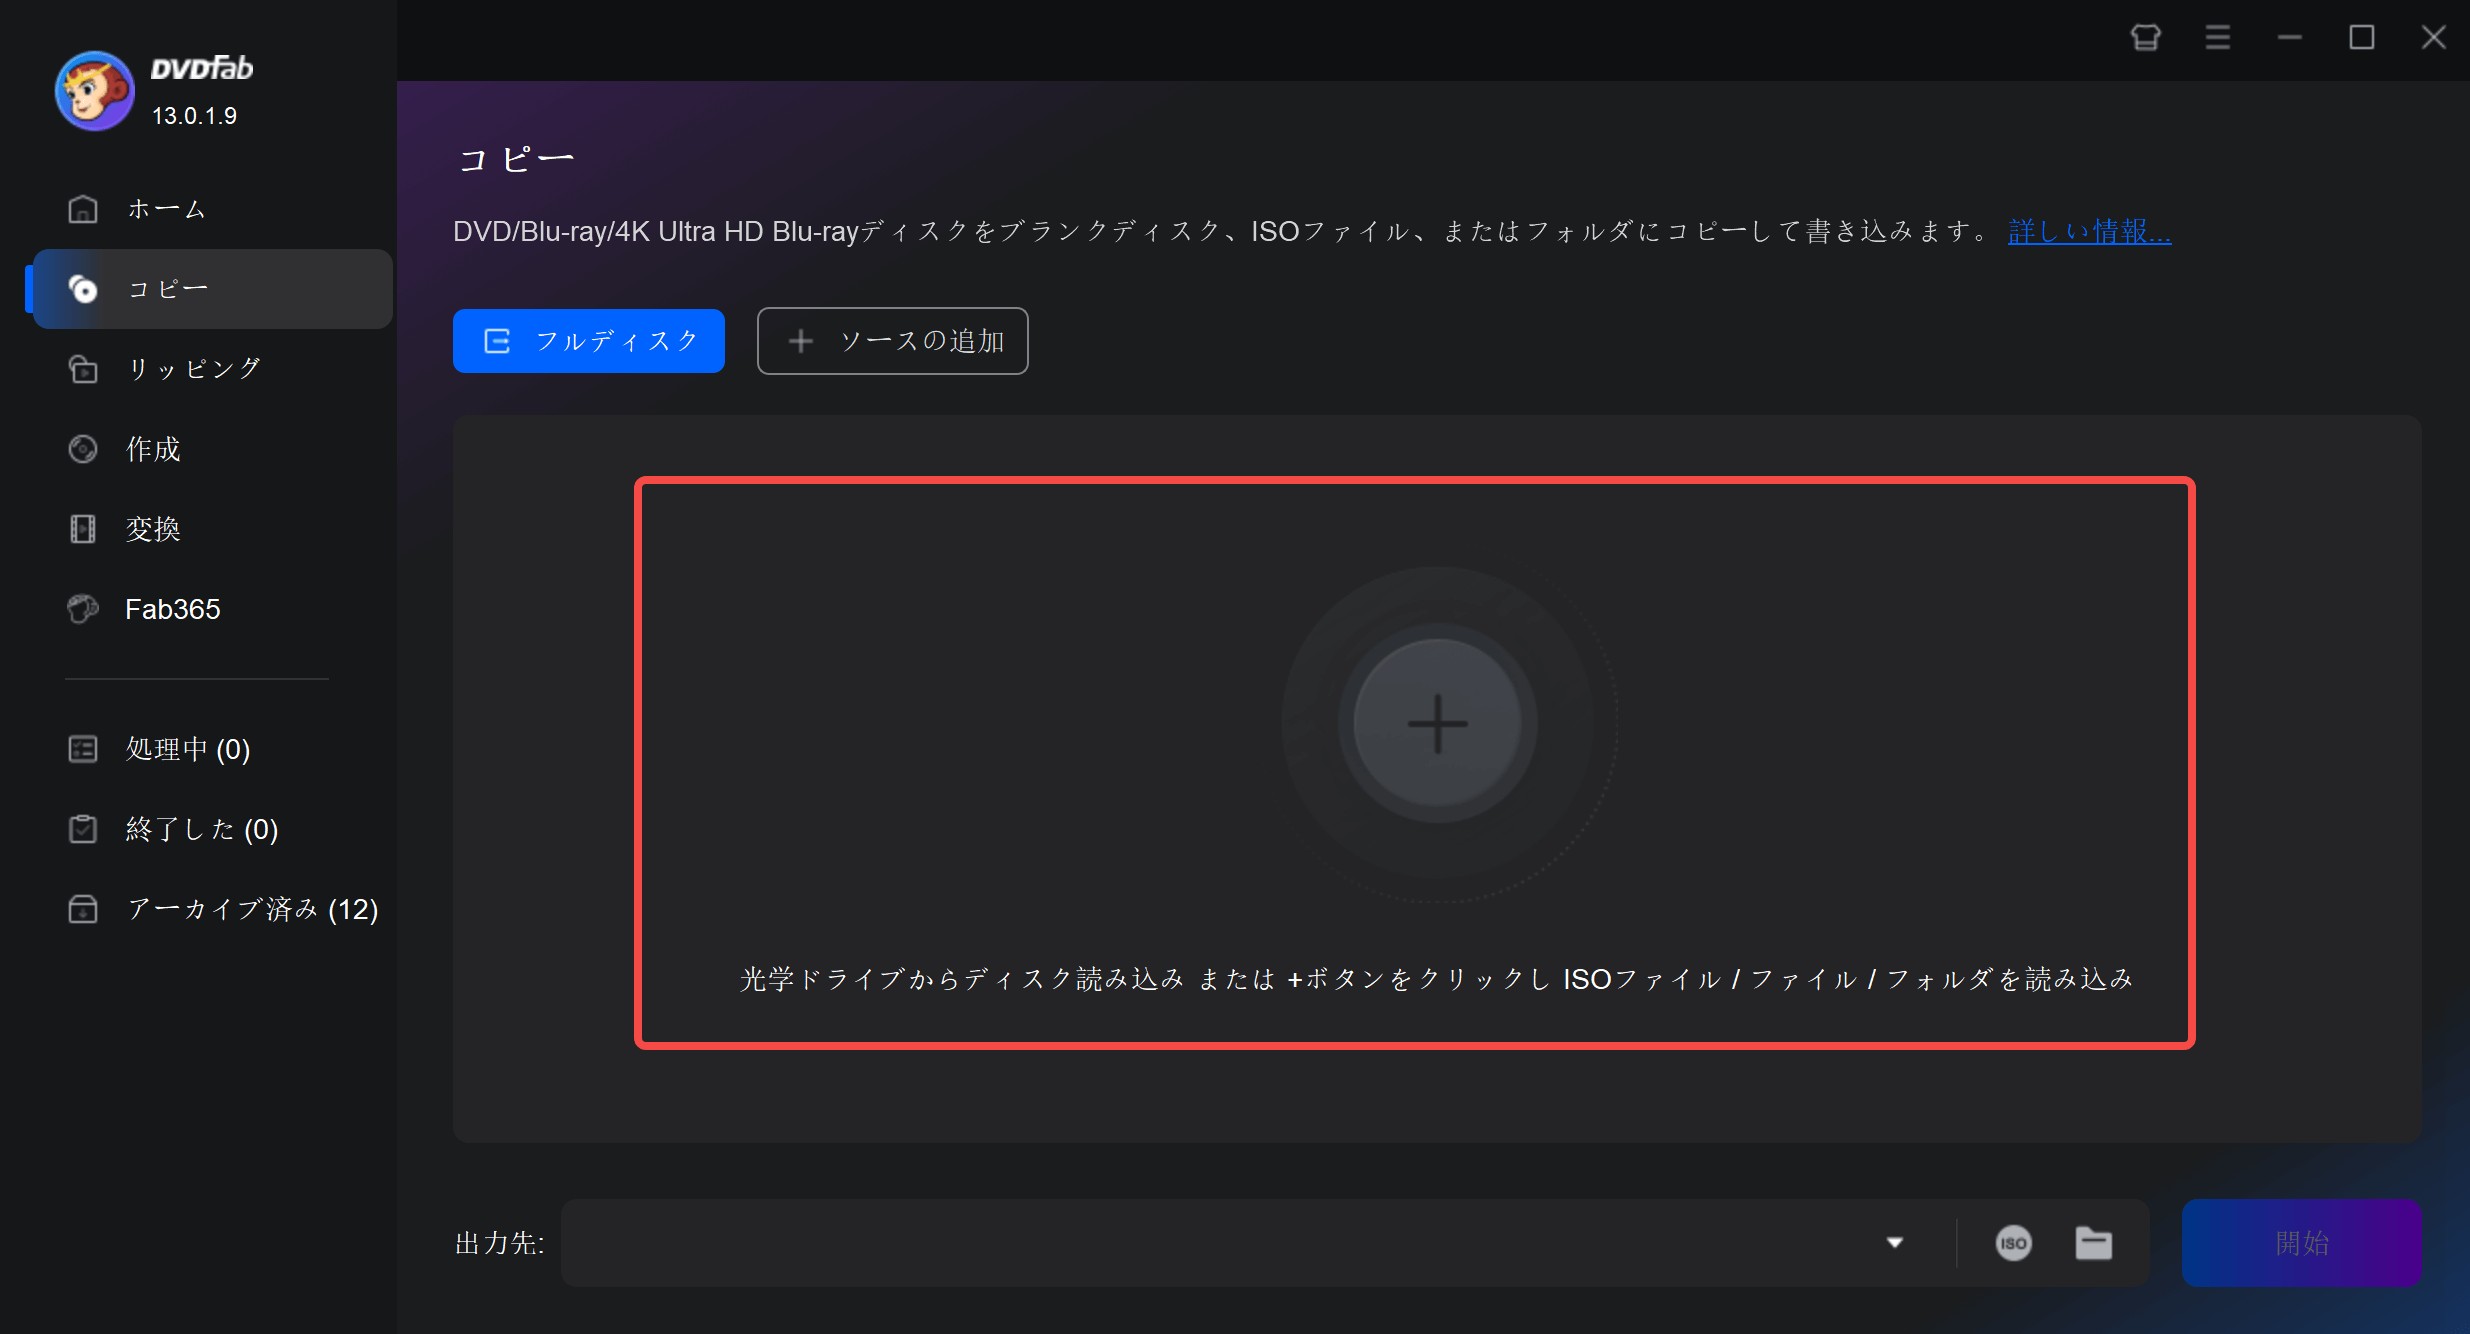2470x1334 pixels.
Task: Open Fab365 from the sidebar
Action: click(x=172, y=609)
